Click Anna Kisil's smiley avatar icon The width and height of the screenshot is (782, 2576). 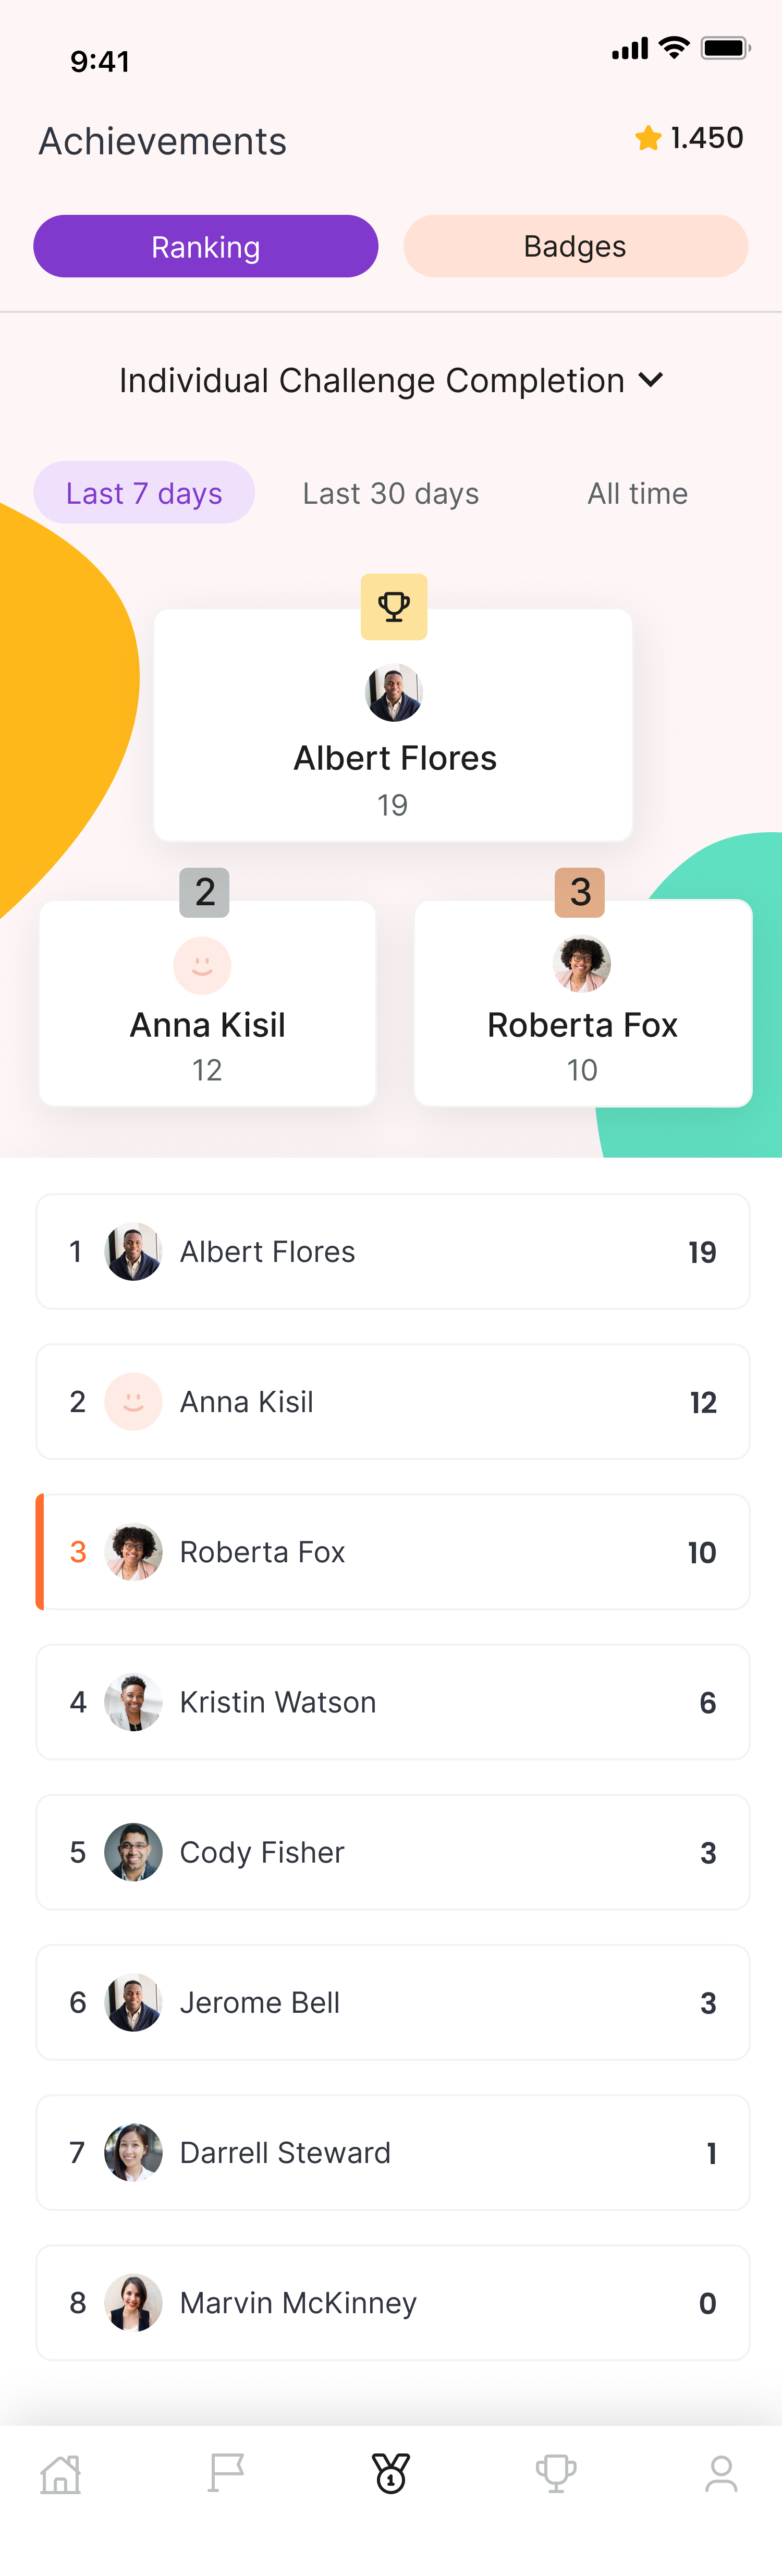pyautogui.click(x=202, y=965)
